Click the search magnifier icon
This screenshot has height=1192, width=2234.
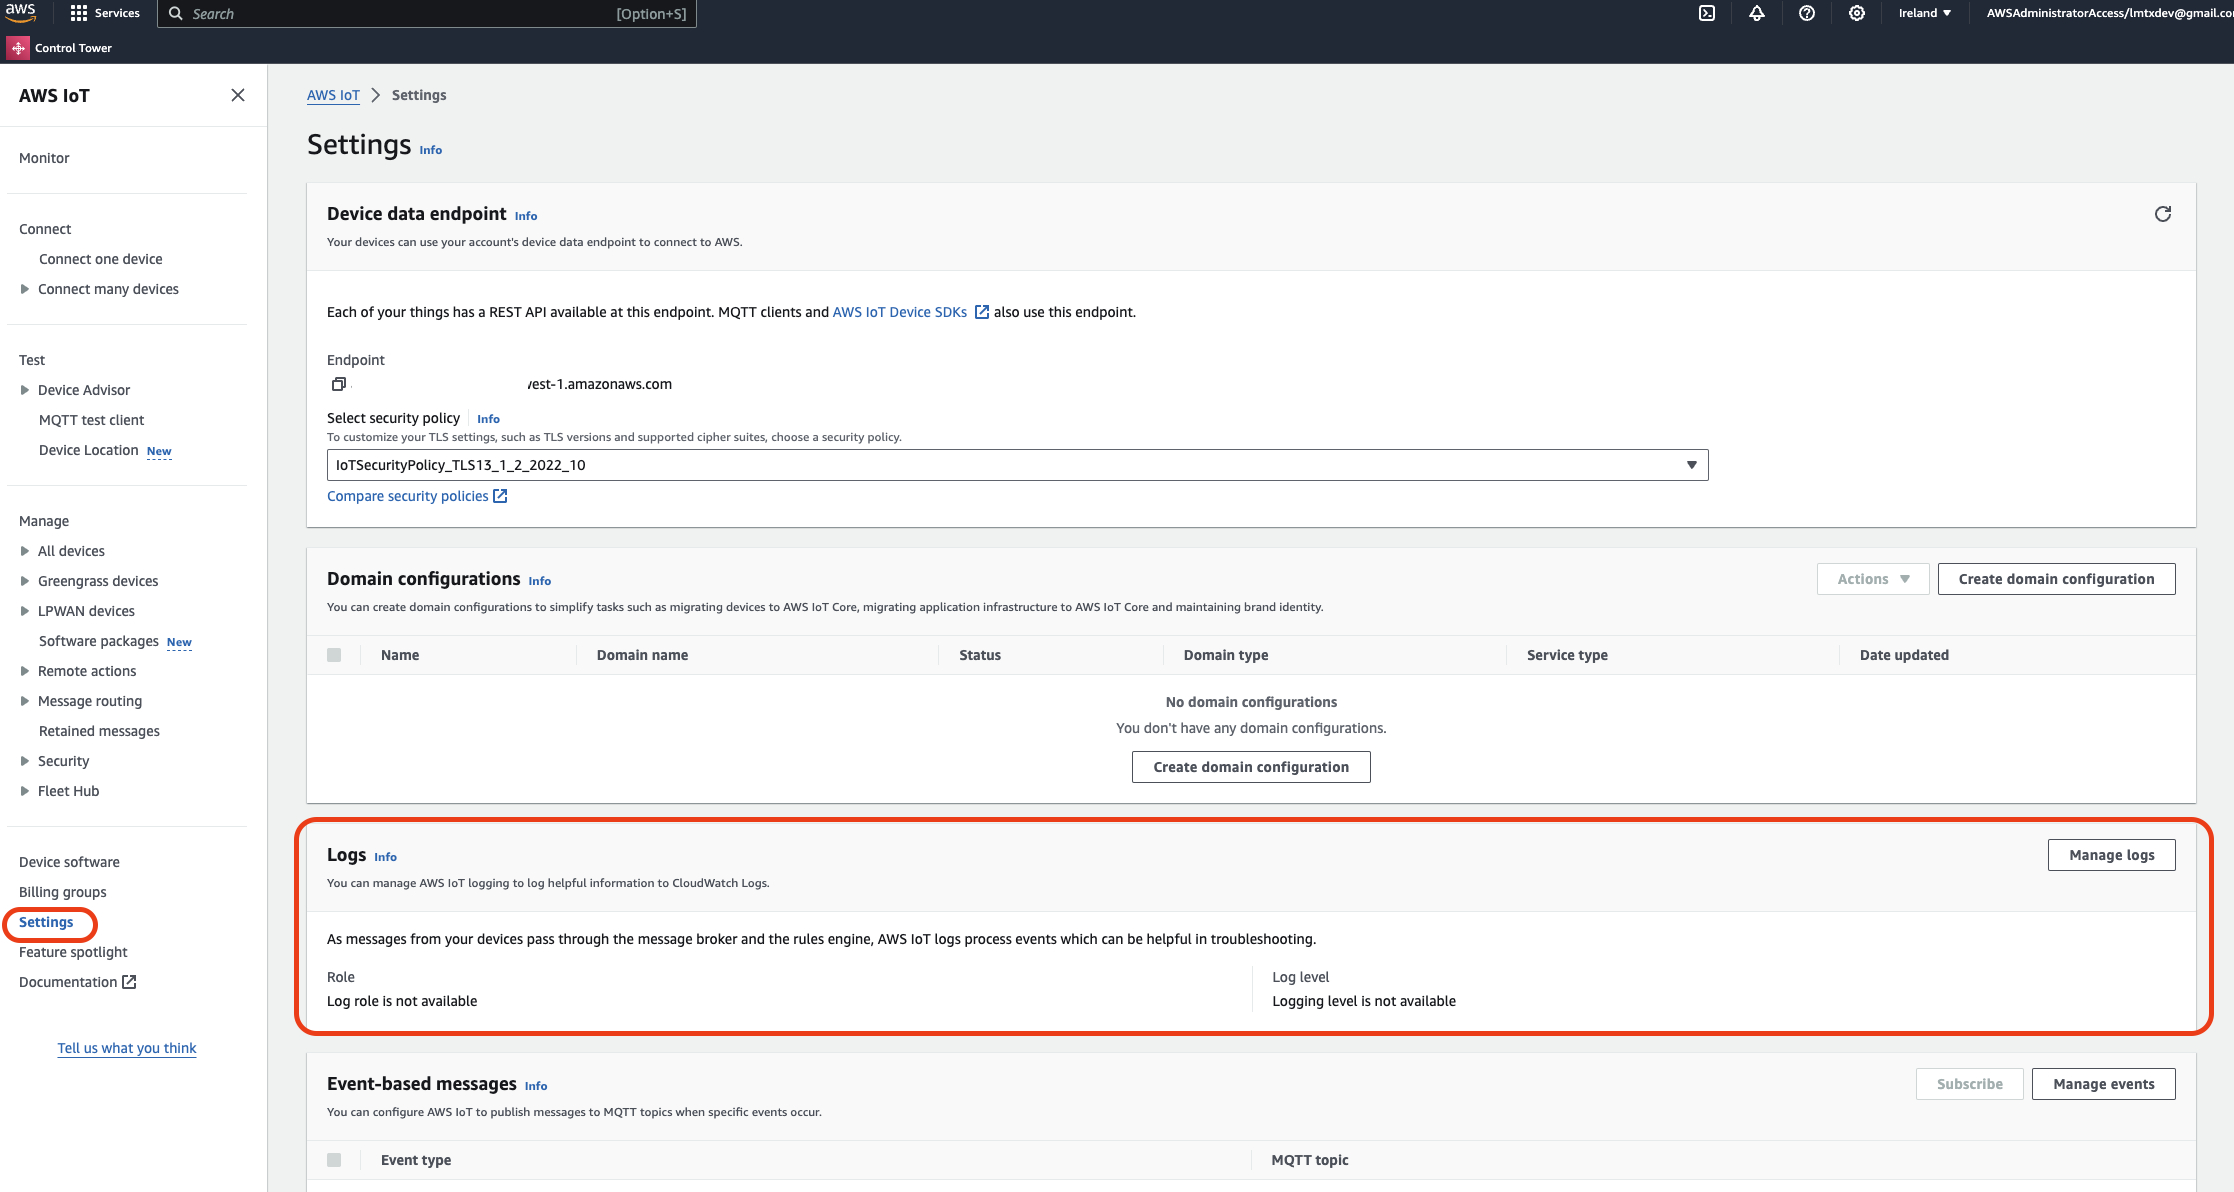(x=176, y=13)
